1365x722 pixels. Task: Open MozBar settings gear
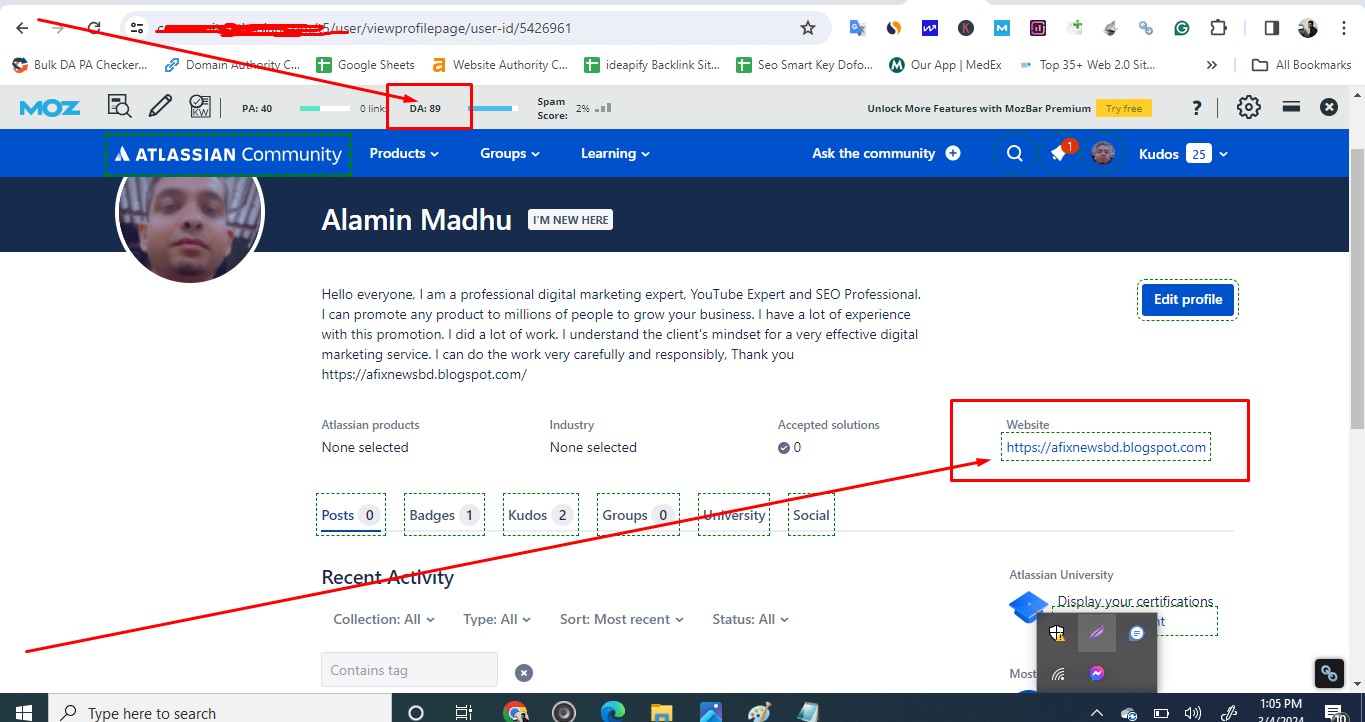(1248, 105)
